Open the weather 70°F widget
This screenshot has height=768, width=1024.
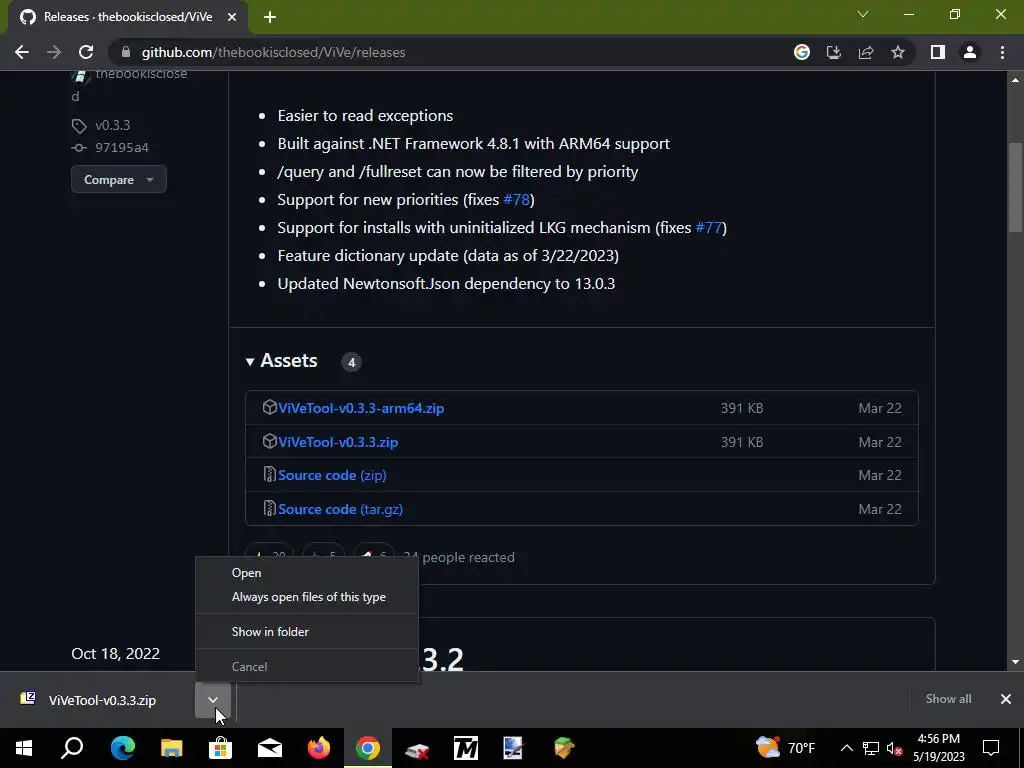click(x=786, y=748)
